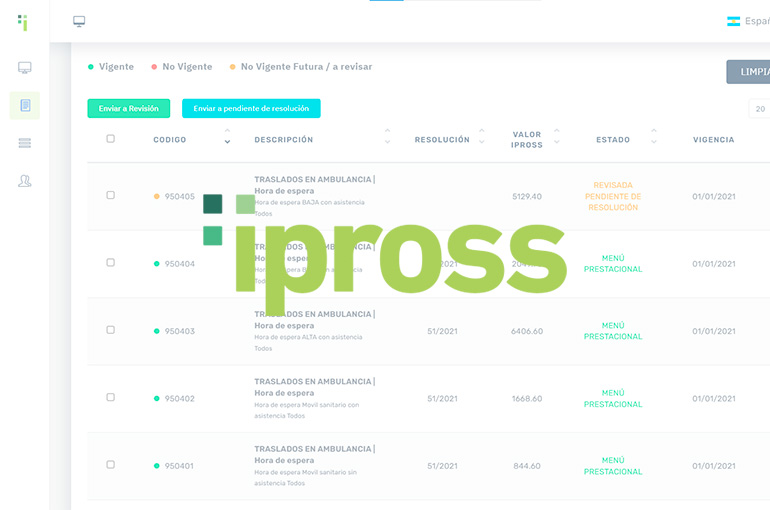
Task: Click the Argentina flag language icon
Action: pos(733,21)
